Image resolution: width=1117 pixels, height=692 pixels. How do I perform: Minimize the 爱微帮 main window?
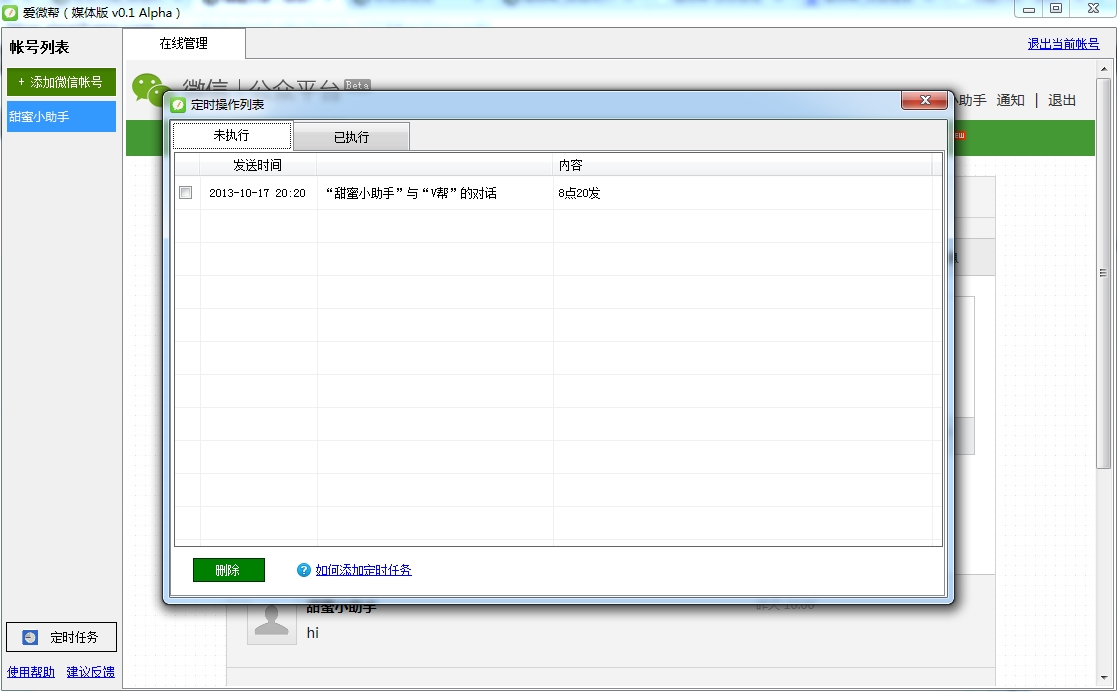tap(1029, 9)
